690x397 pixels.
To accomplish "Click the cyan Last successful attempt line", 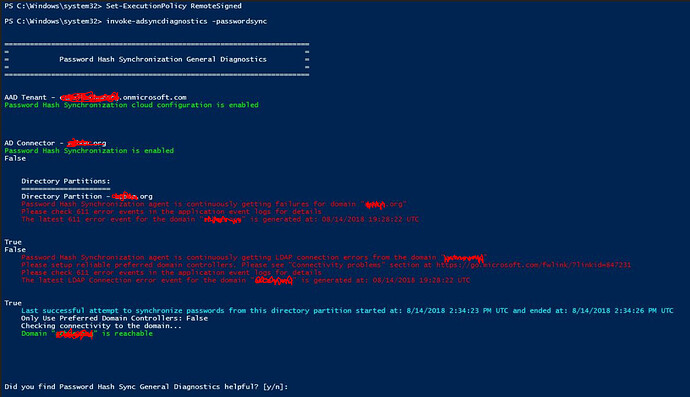I will [347, 310].
